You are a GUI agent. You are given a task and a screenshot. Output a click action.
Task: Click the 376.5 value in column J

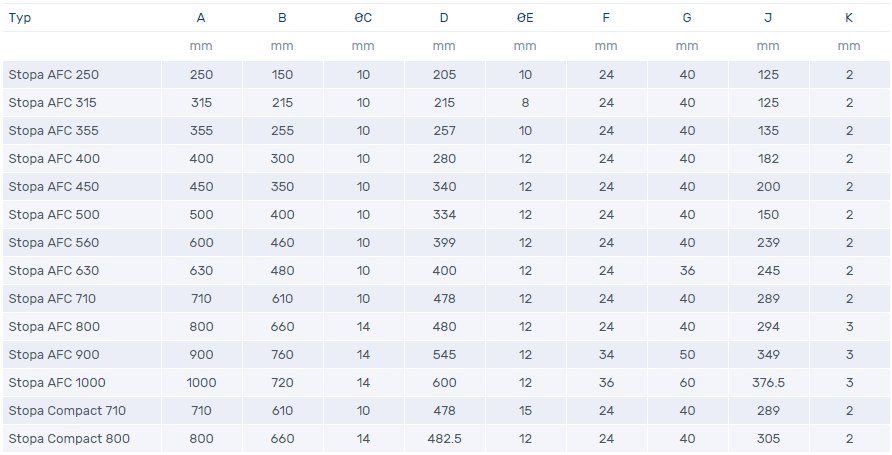click(768, 382)
